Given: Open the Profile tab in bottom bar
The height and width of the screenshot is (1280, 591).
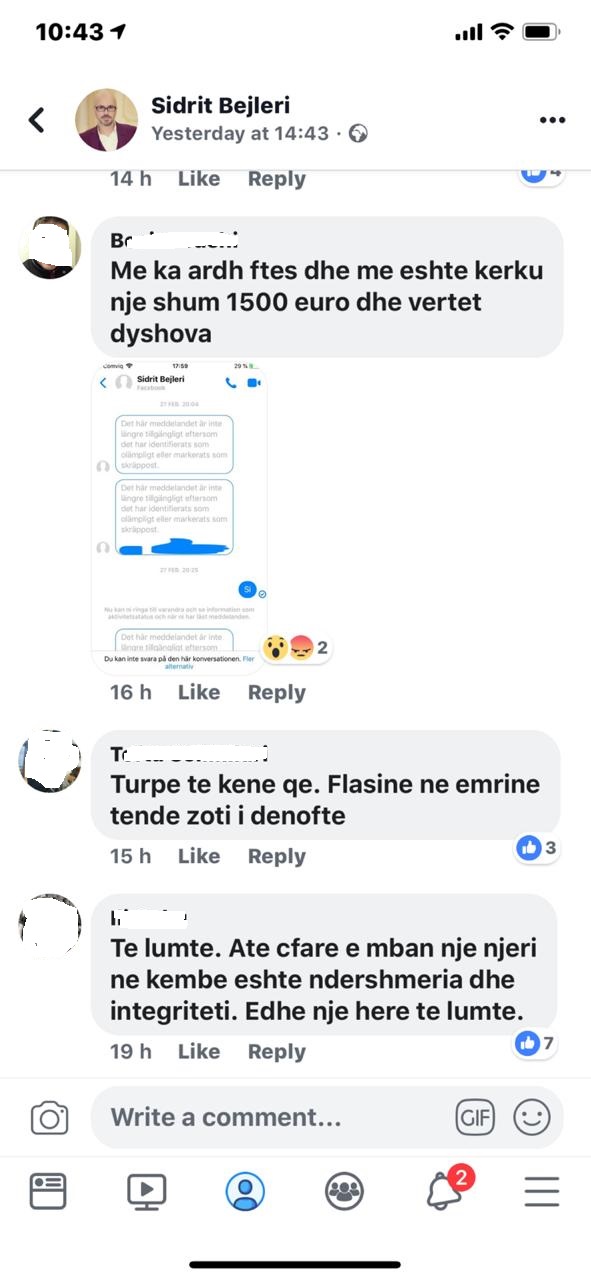Looking at the screenshot, I should tap(245, 1191).
